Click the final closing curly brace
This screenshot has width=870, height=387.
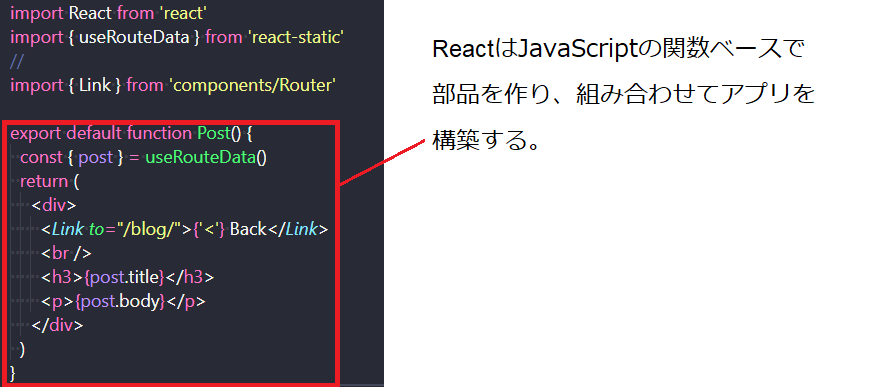point(13,373)
